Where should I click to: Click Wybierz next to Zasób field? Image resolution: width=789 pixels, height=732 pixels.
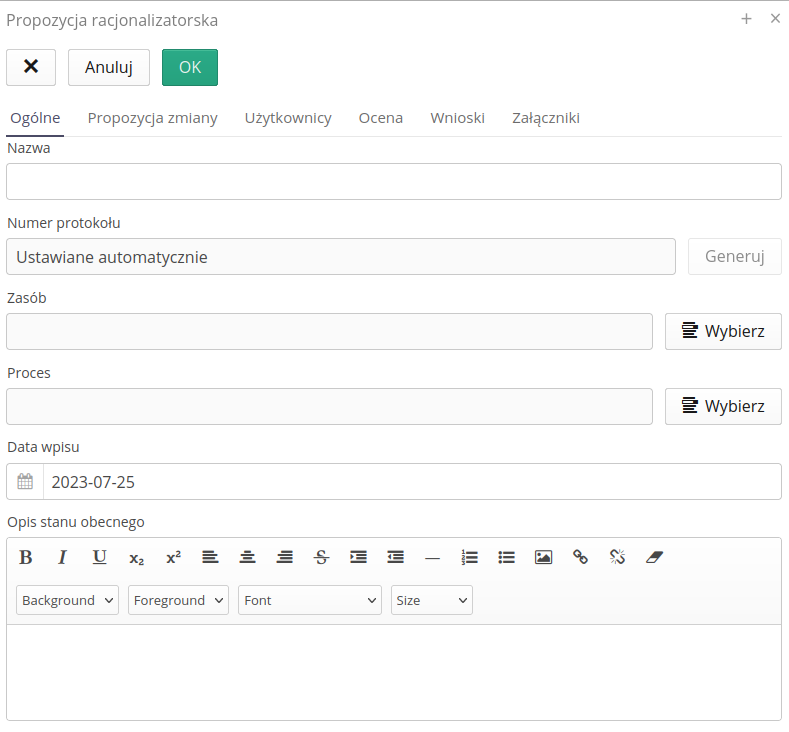click(723, 331)
